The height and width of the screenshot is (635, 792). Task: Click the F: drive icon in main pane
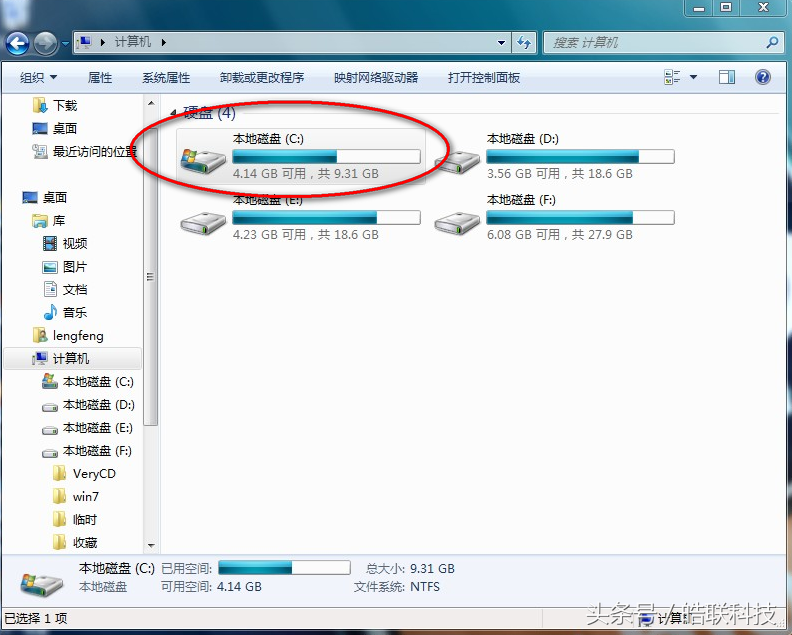(457, 222)
